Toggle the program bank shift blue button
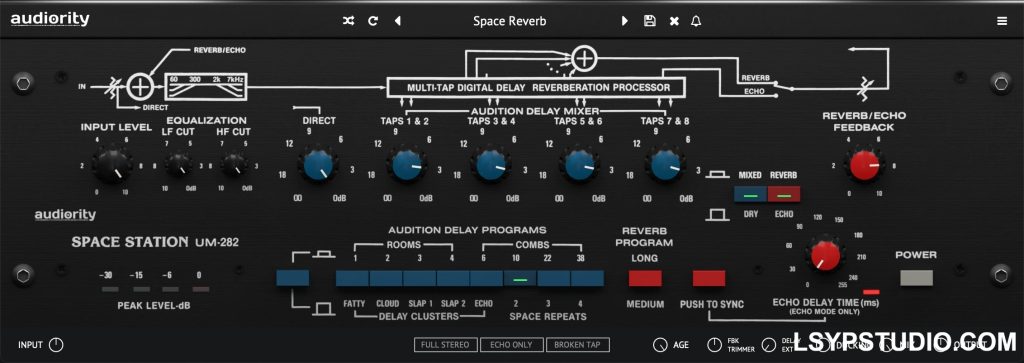This screenshot has width=1024, height=363. tap(293, 278)
